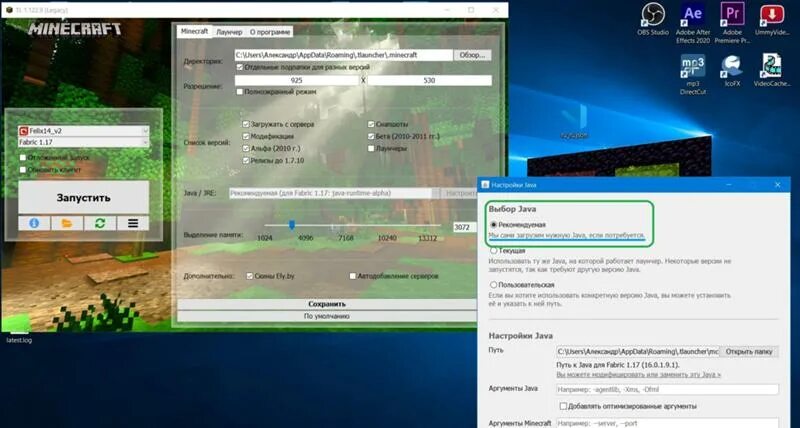The height and width of the screenshot is (428, 800).
Task: Open the Fabric 1.17 version dropdown
Action: point(84,142)
